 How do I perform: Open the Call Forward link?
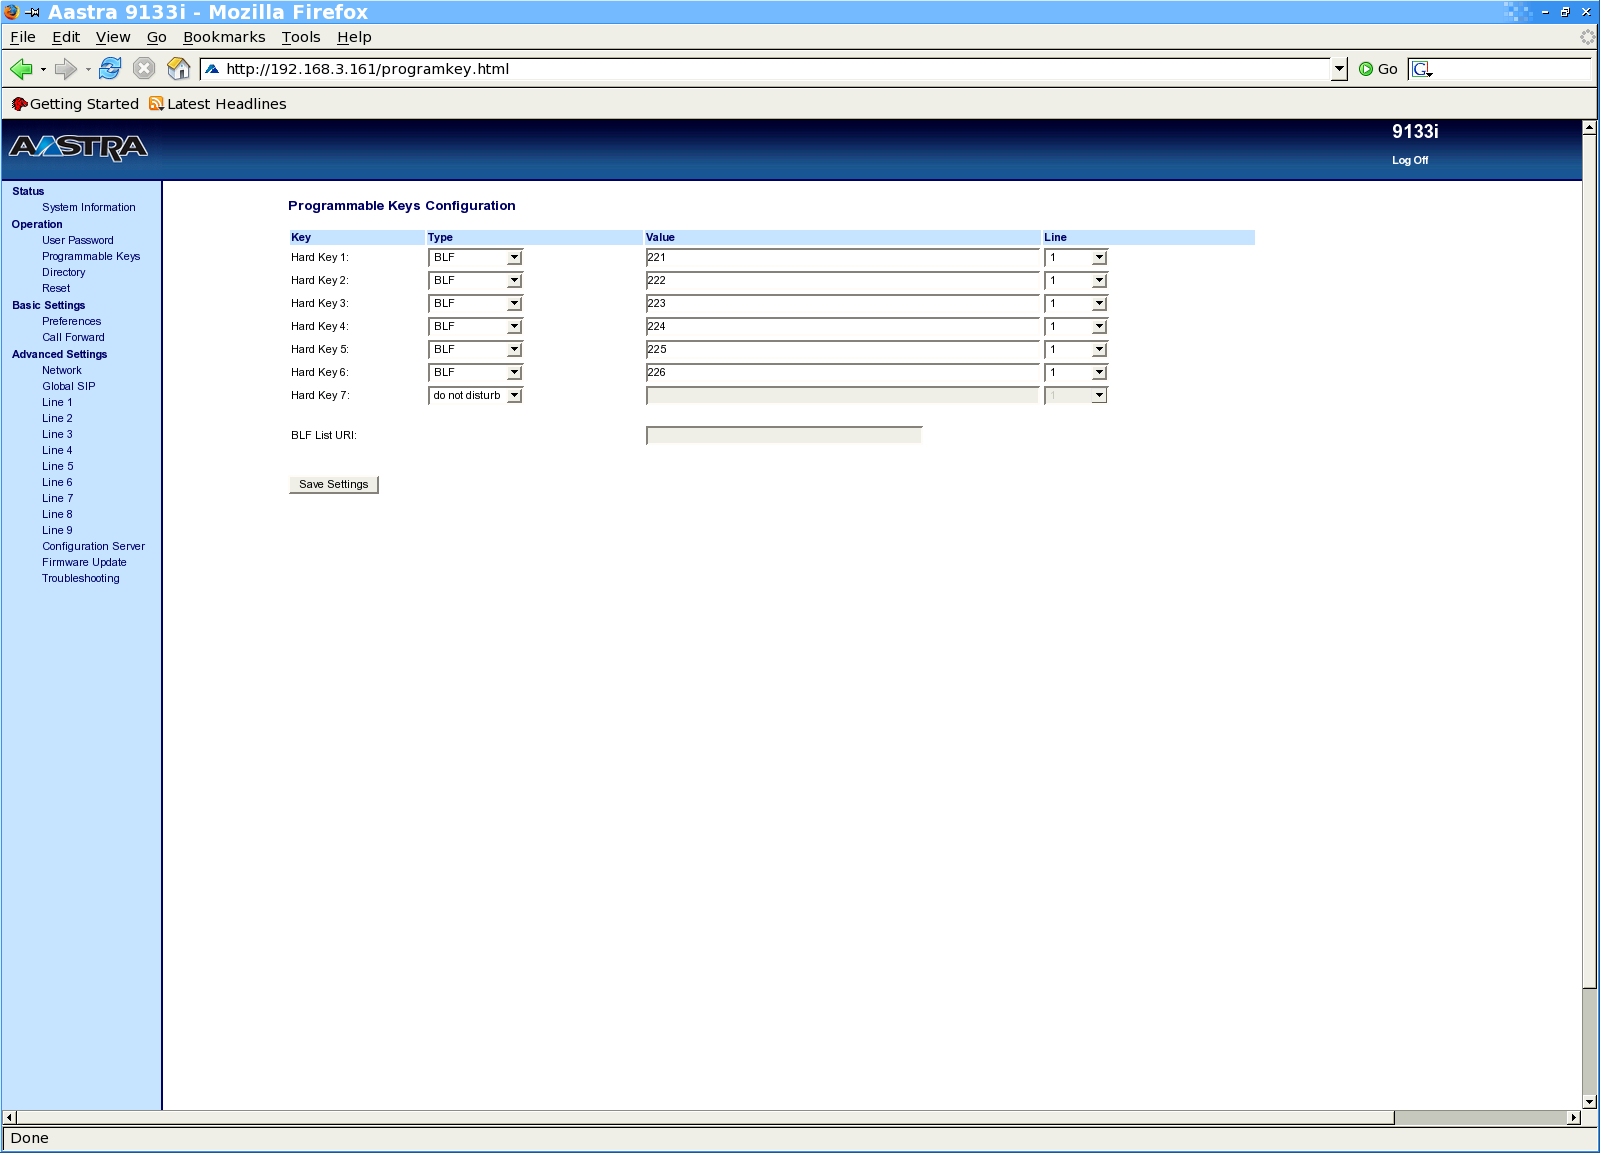coord(73,338)
